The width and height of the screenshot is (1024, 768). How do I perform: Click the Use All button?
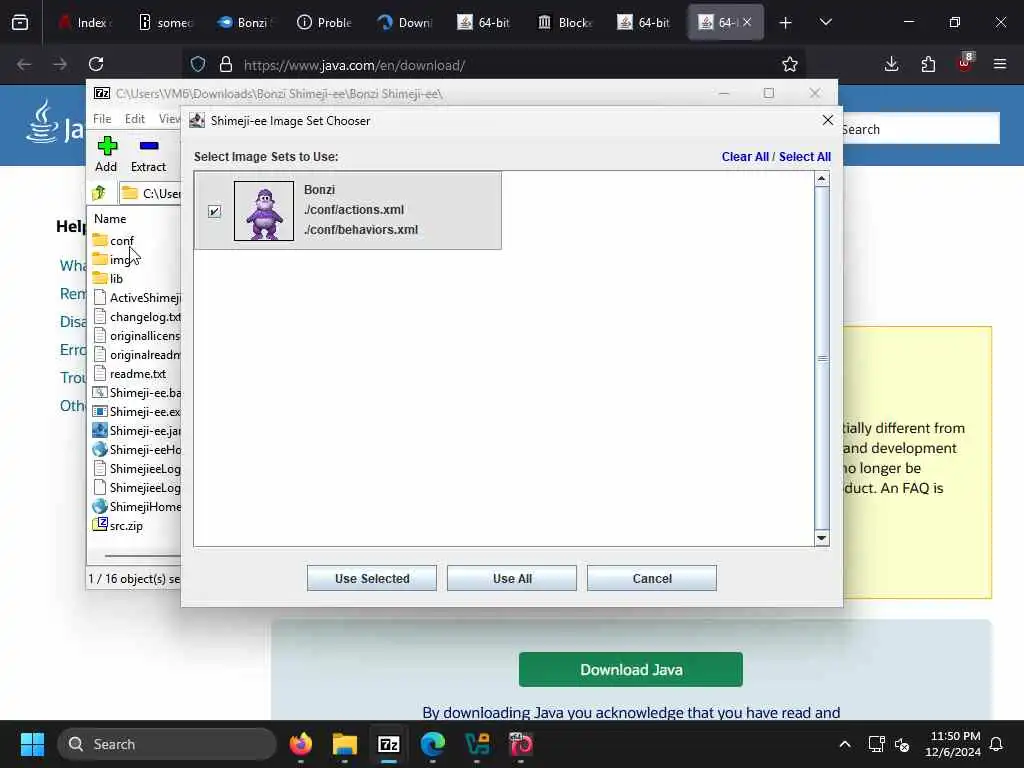click(x=512, y=578)
